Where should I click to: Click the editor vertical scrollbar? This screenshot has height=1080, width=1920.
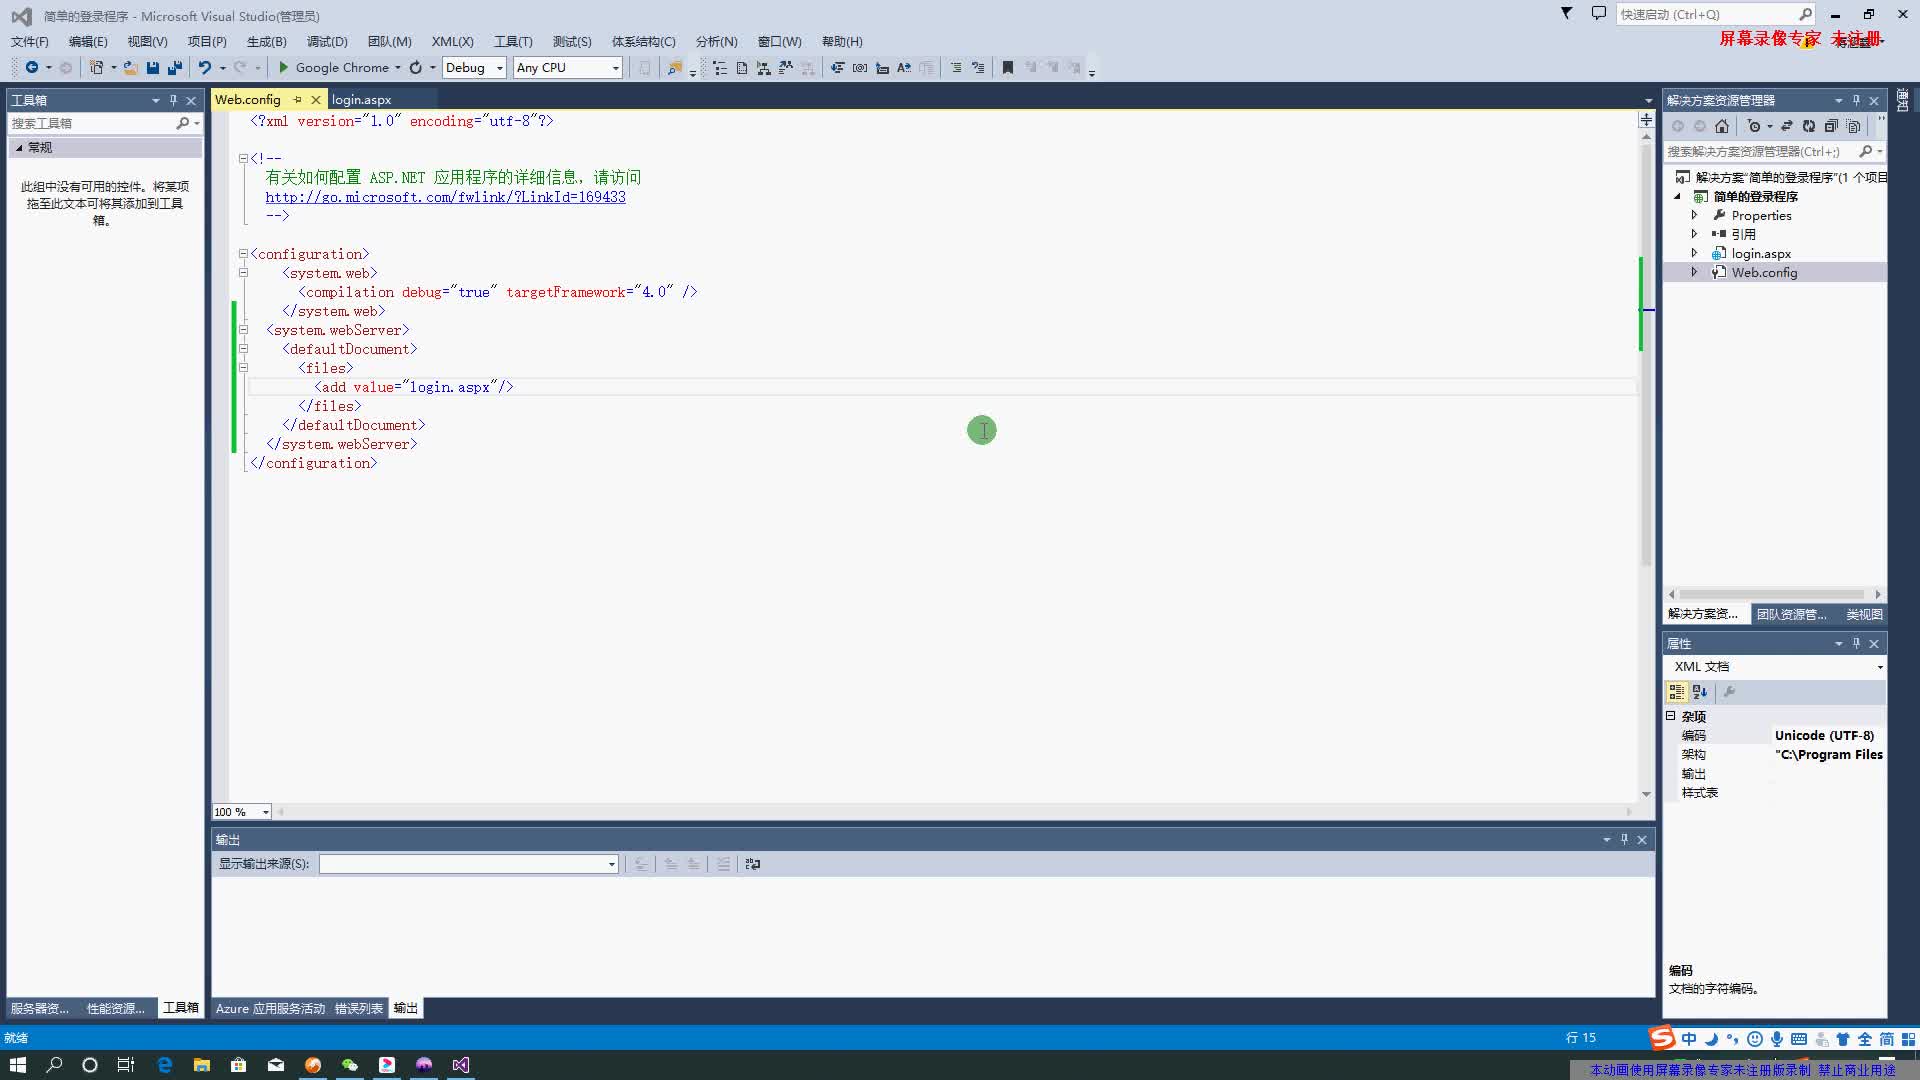(x=1646, y=450)
